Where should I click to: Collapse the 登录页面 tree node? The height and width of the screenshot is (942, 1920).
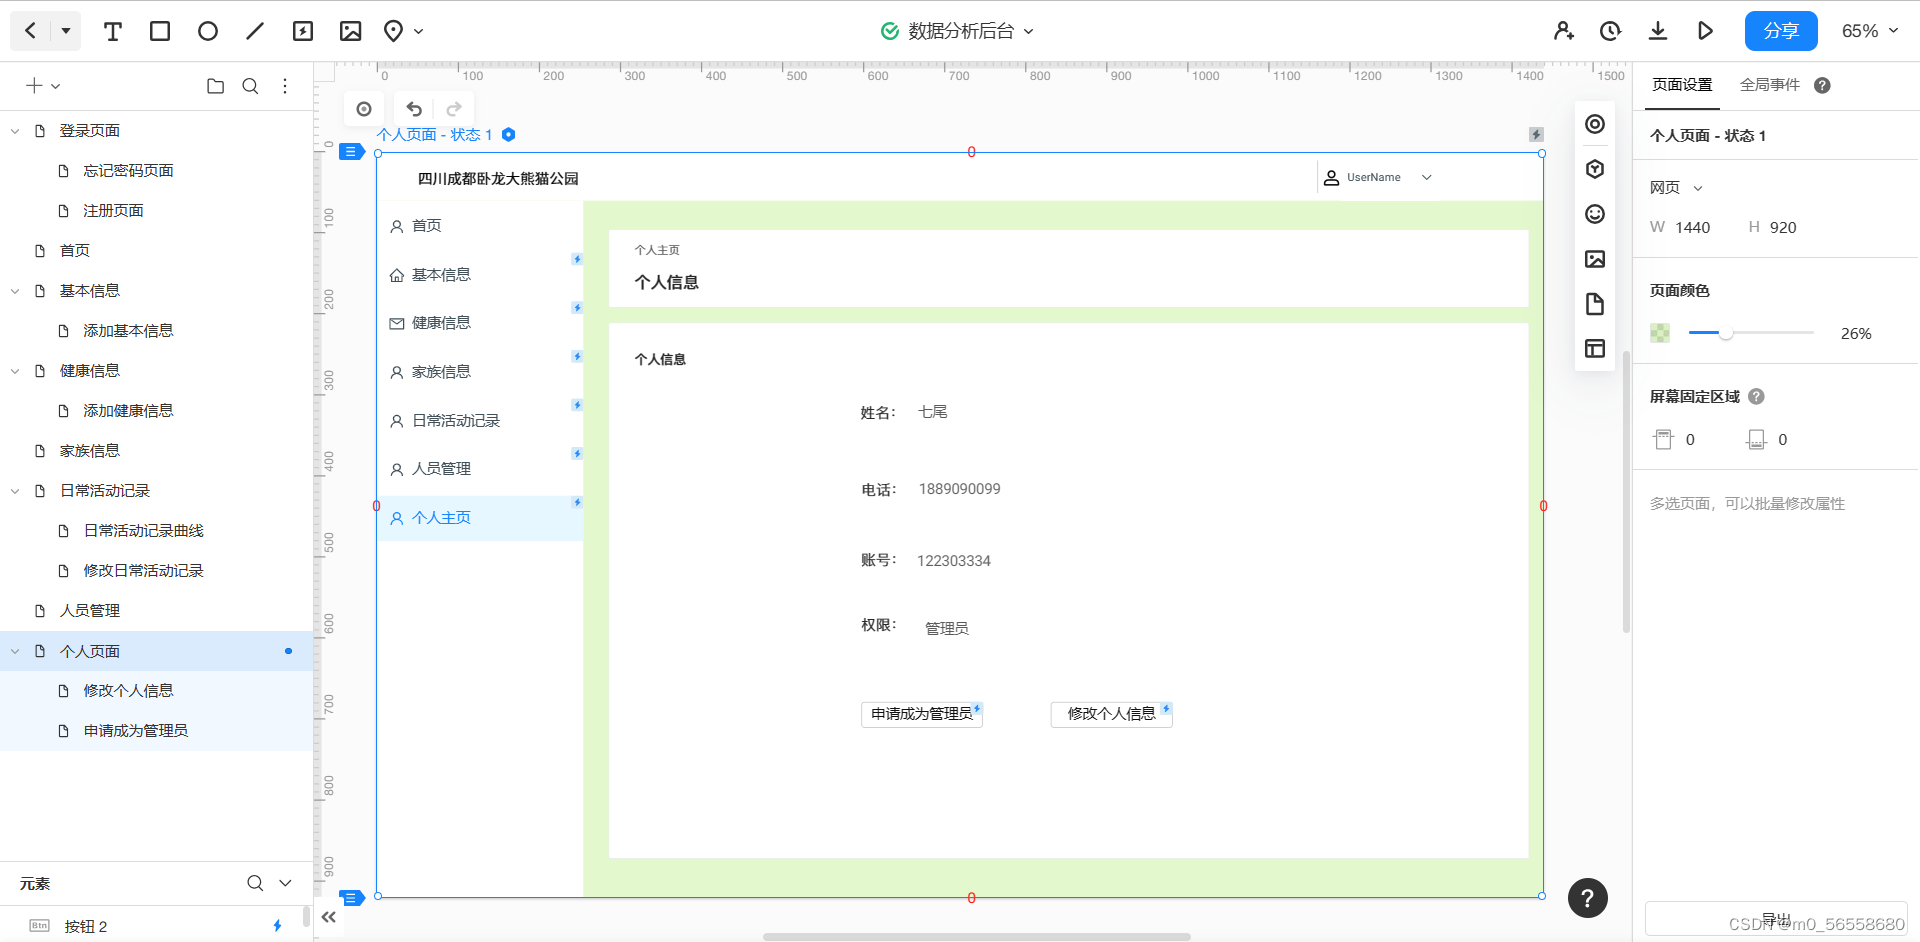coord(15,131)
